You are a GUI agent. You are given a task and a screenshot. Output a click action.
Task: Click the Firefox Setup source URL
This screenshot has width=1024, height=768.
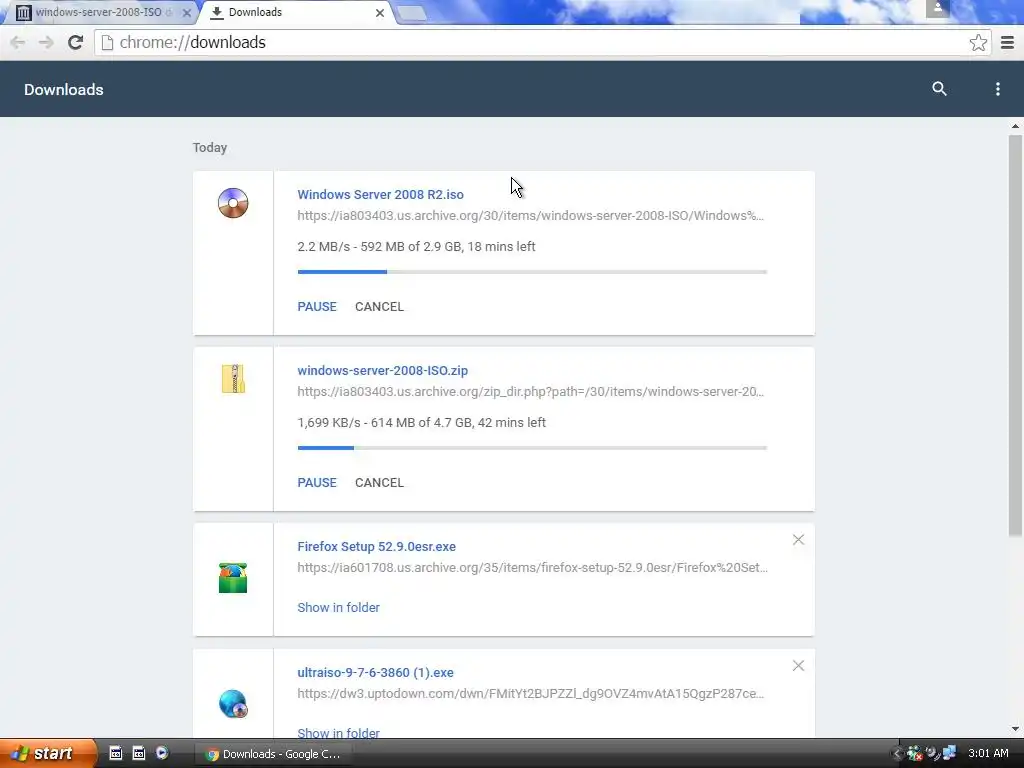point(532,568)
